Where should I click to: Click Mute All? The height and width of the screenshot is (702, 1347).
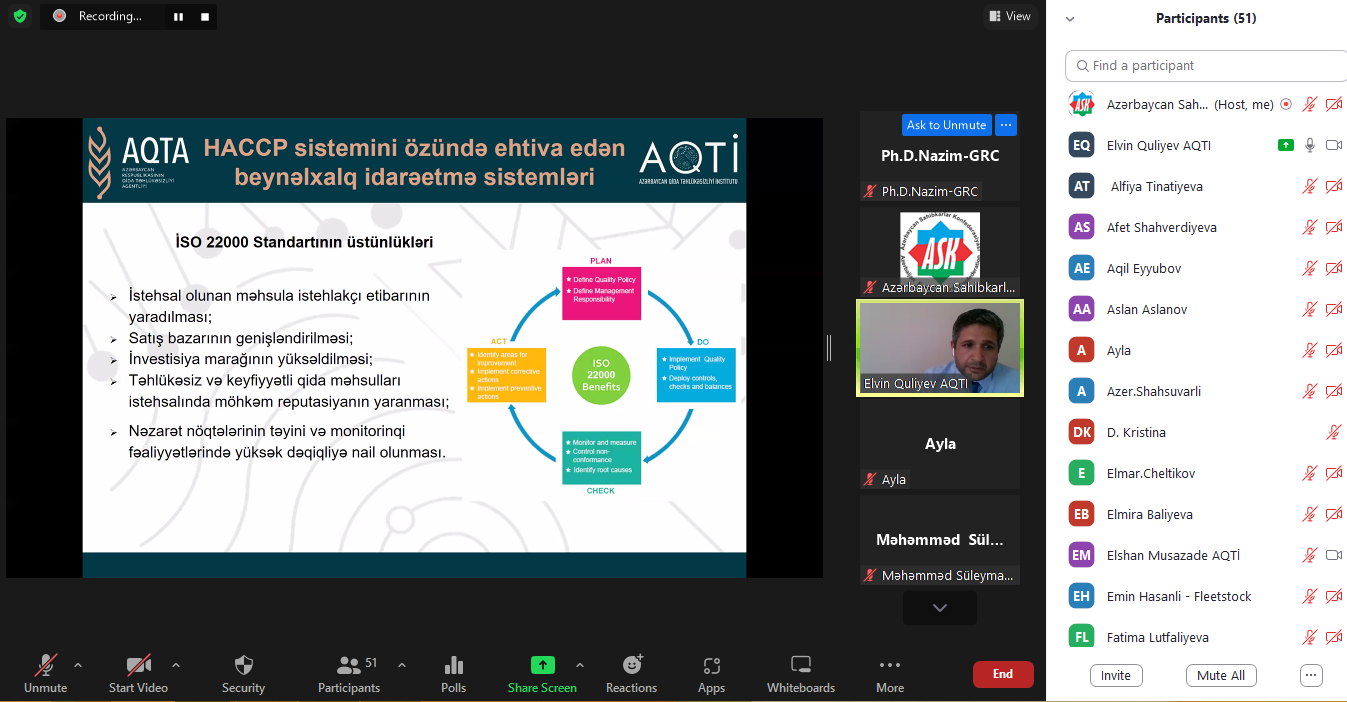pos(1221,675)
